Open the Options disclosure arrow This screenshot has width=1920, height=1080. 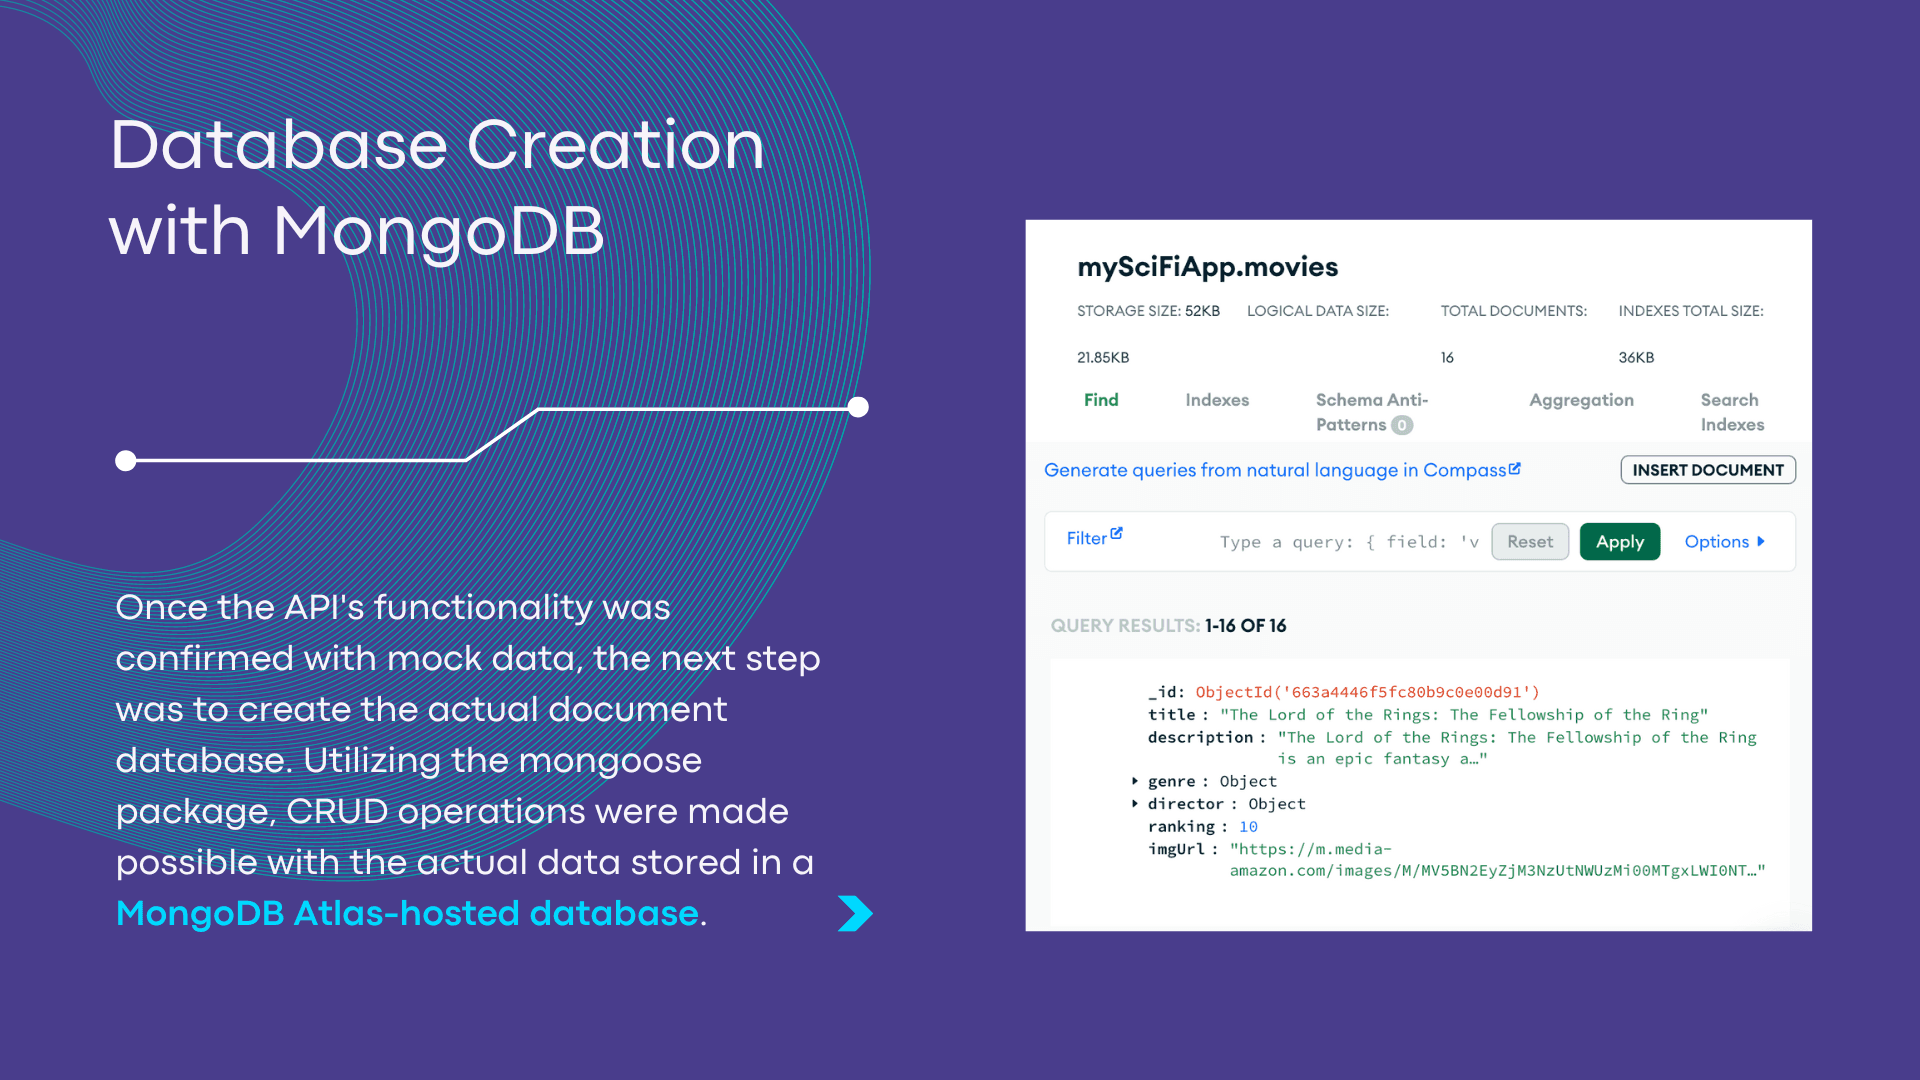(1761, 541)
